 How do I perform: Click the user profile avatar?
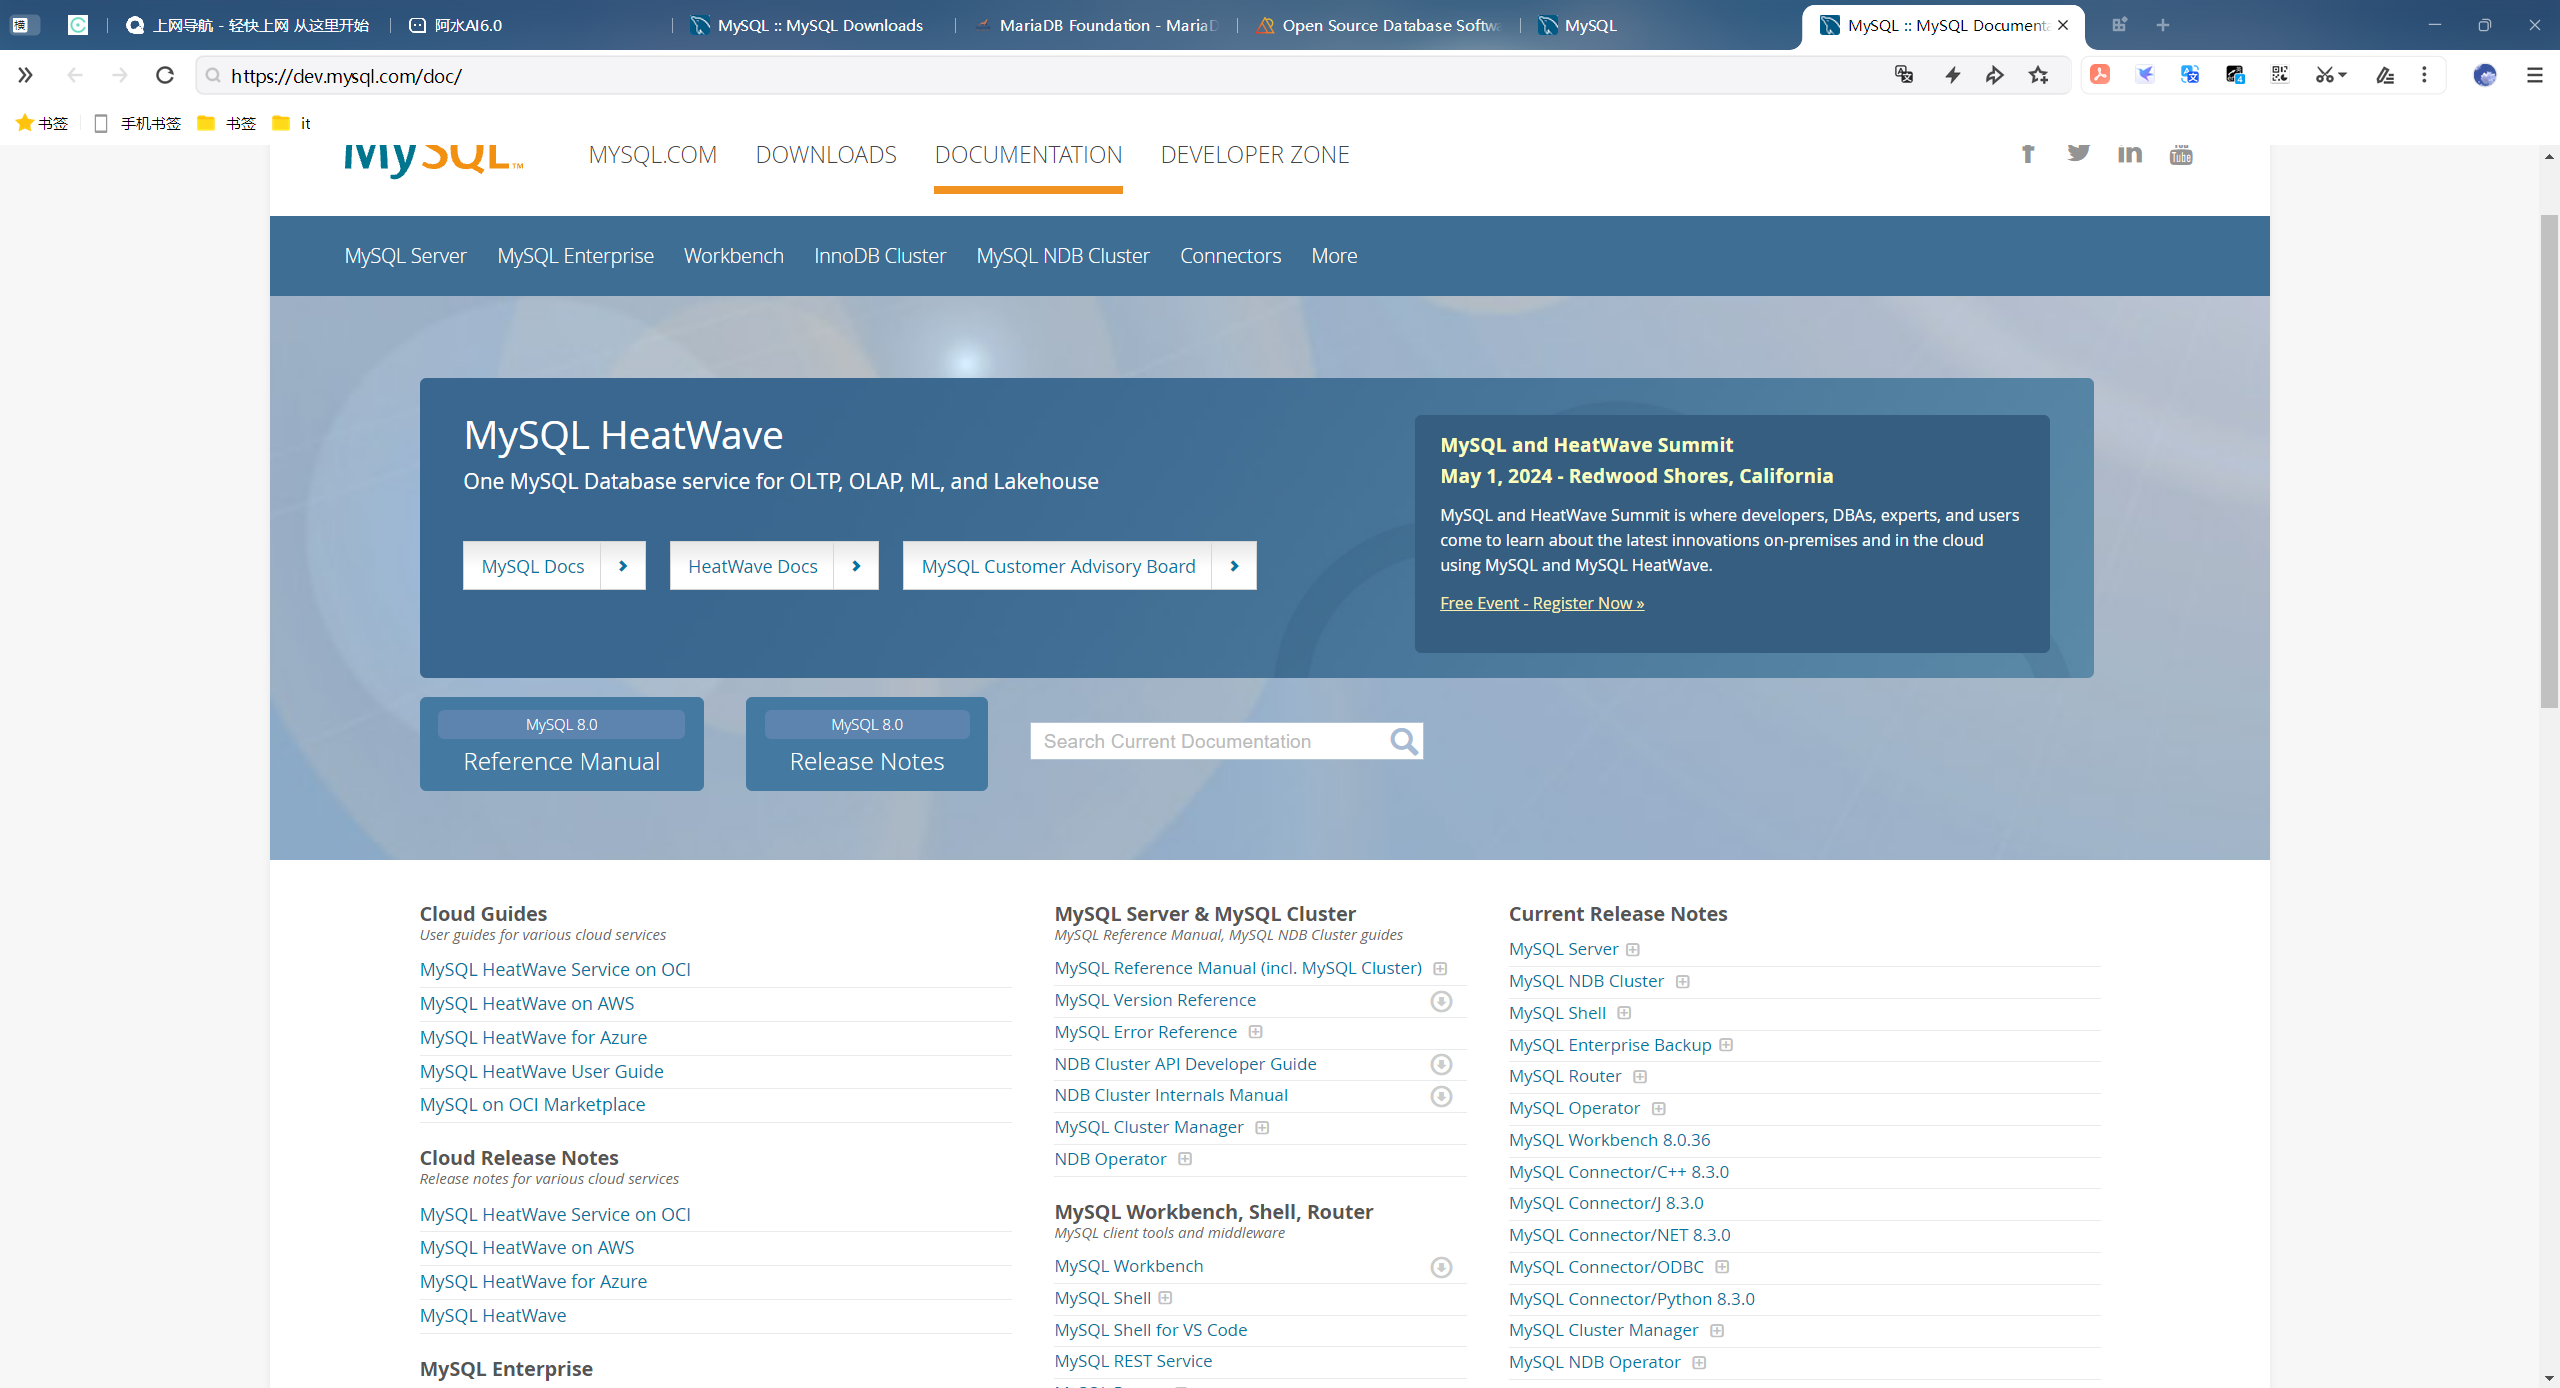2484,75
